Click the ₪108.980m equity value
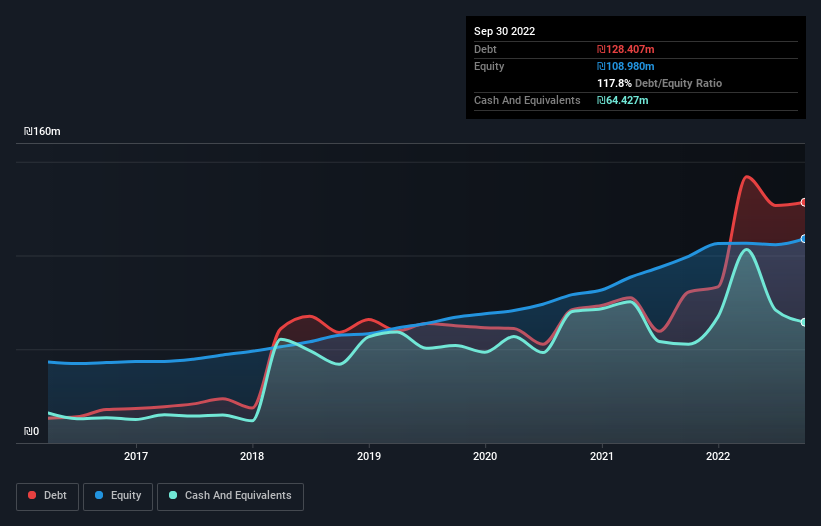 [626, 66]
